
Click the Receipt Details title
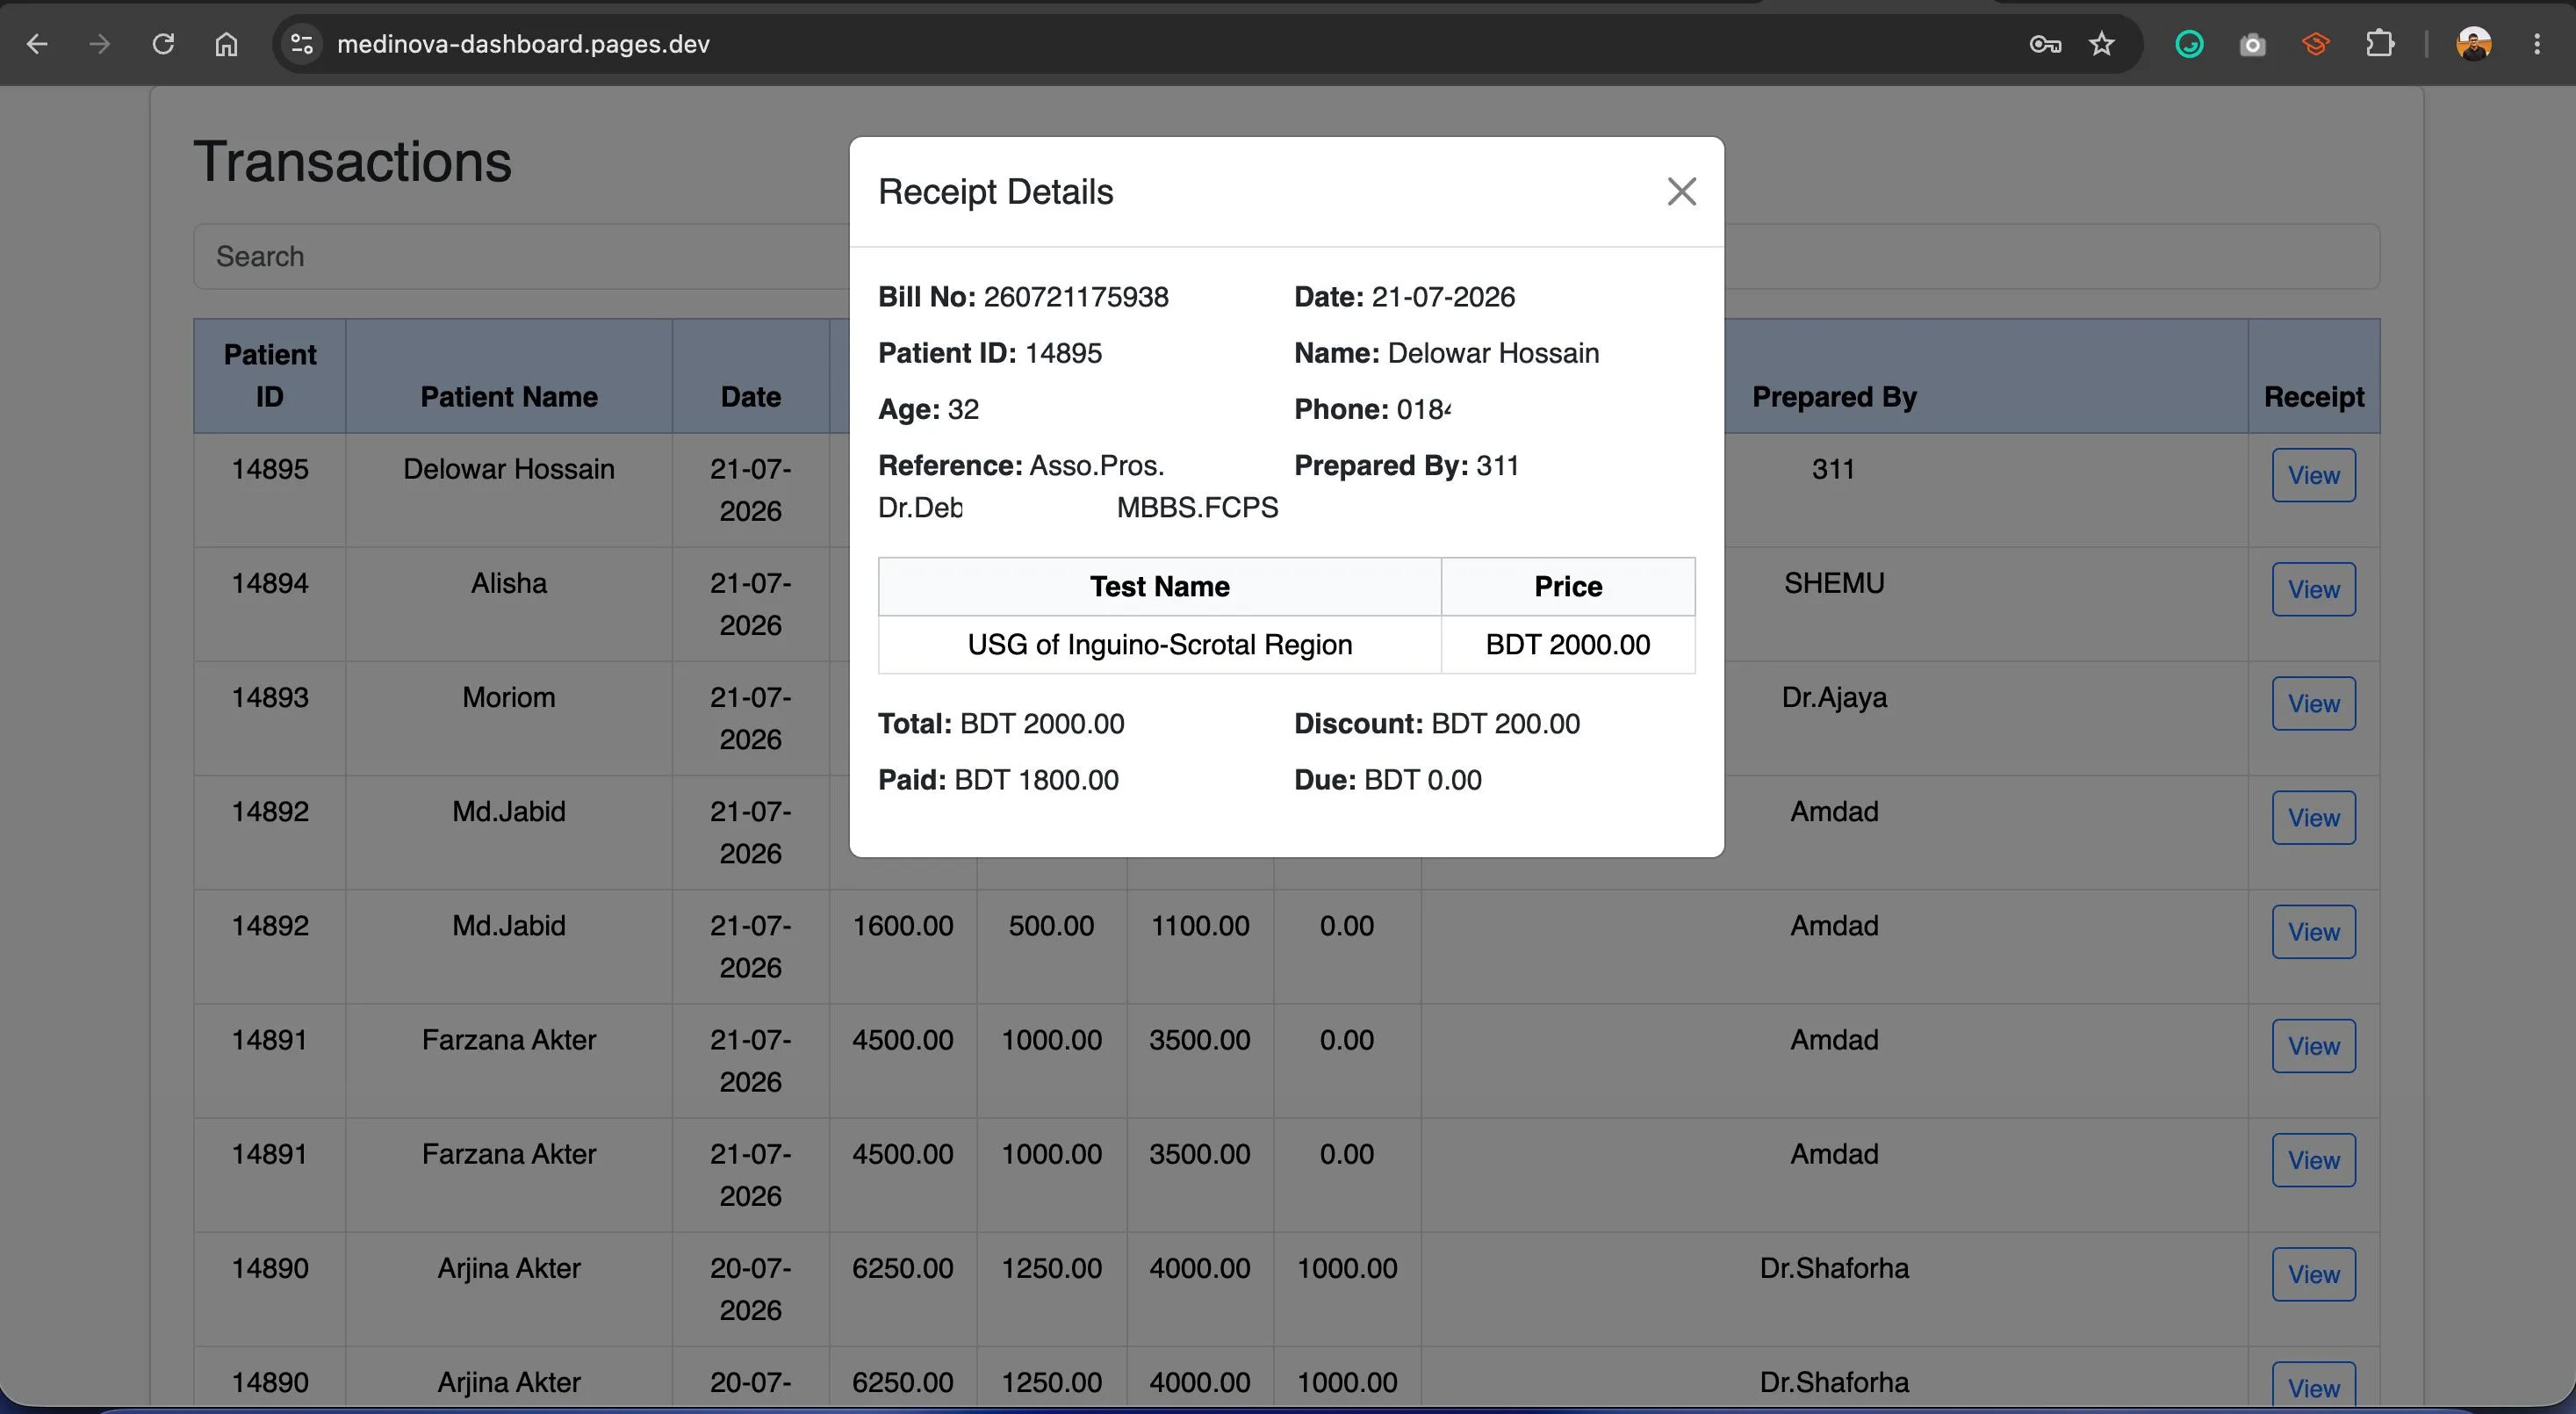click(995, 192)
